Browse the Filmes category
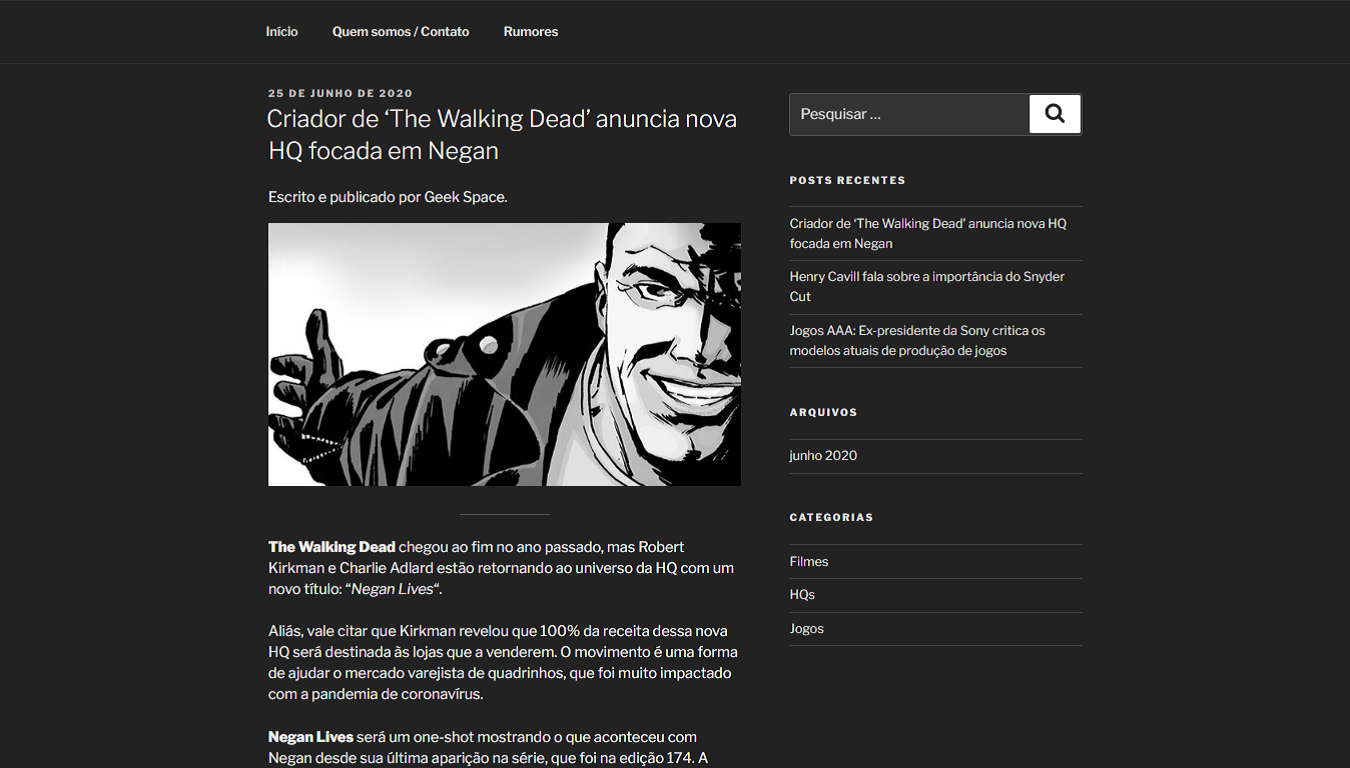Screen dimensions: 1350x768 809,562
